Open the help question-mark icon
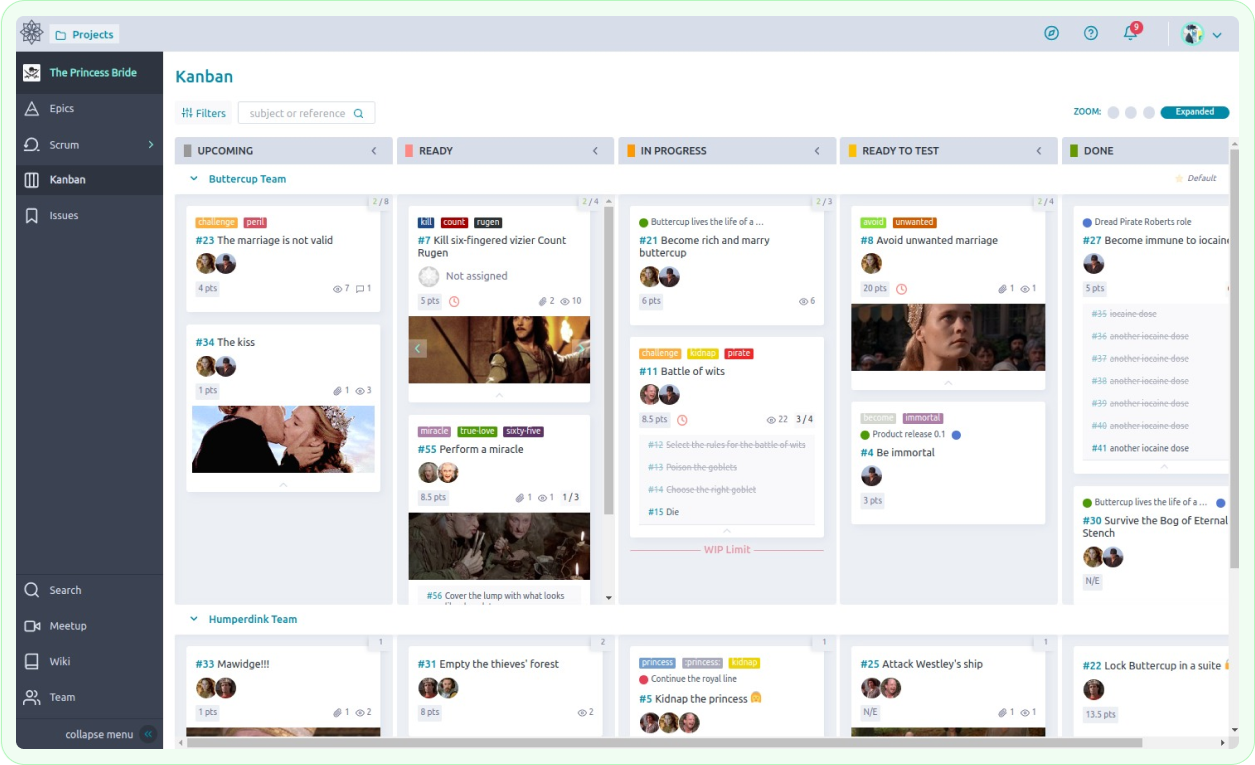Screen dimensions: 1255x765 1090,33
